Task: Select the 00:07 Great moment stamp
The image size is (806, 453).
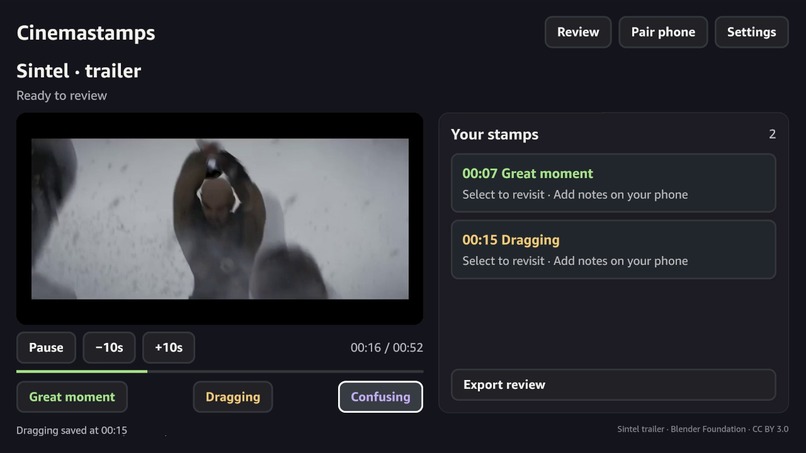Action: tap(613, 183)
